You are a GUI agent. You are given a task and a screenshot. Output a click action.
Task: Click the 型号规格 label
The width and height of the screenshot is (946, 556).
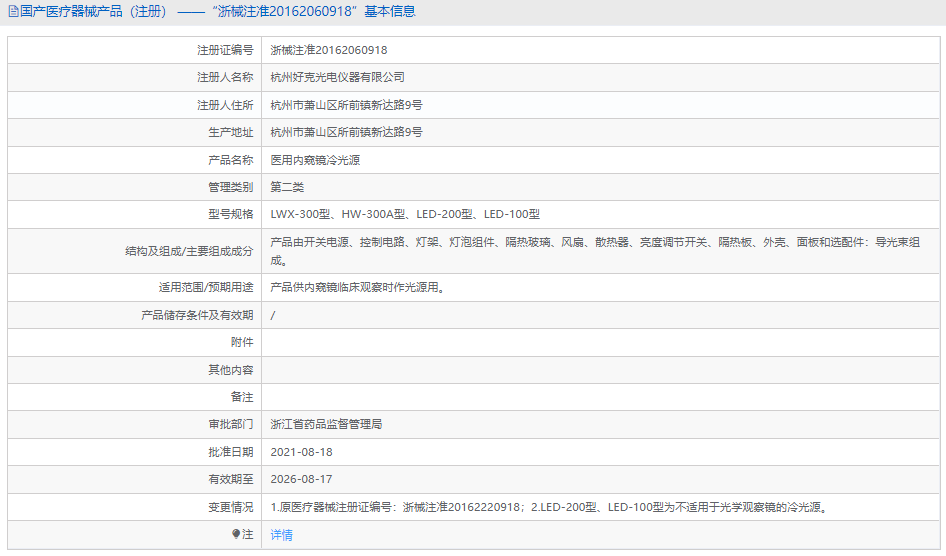[230, 214]
